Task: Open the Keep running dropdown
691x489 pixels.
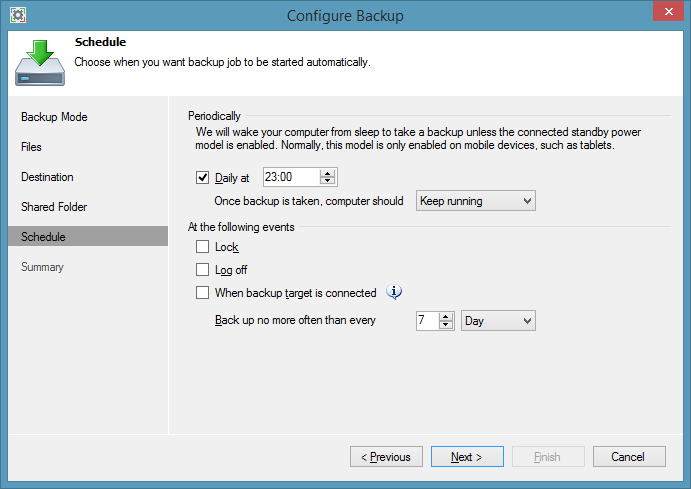Action: pyautogui.click(x=475, y=201)
